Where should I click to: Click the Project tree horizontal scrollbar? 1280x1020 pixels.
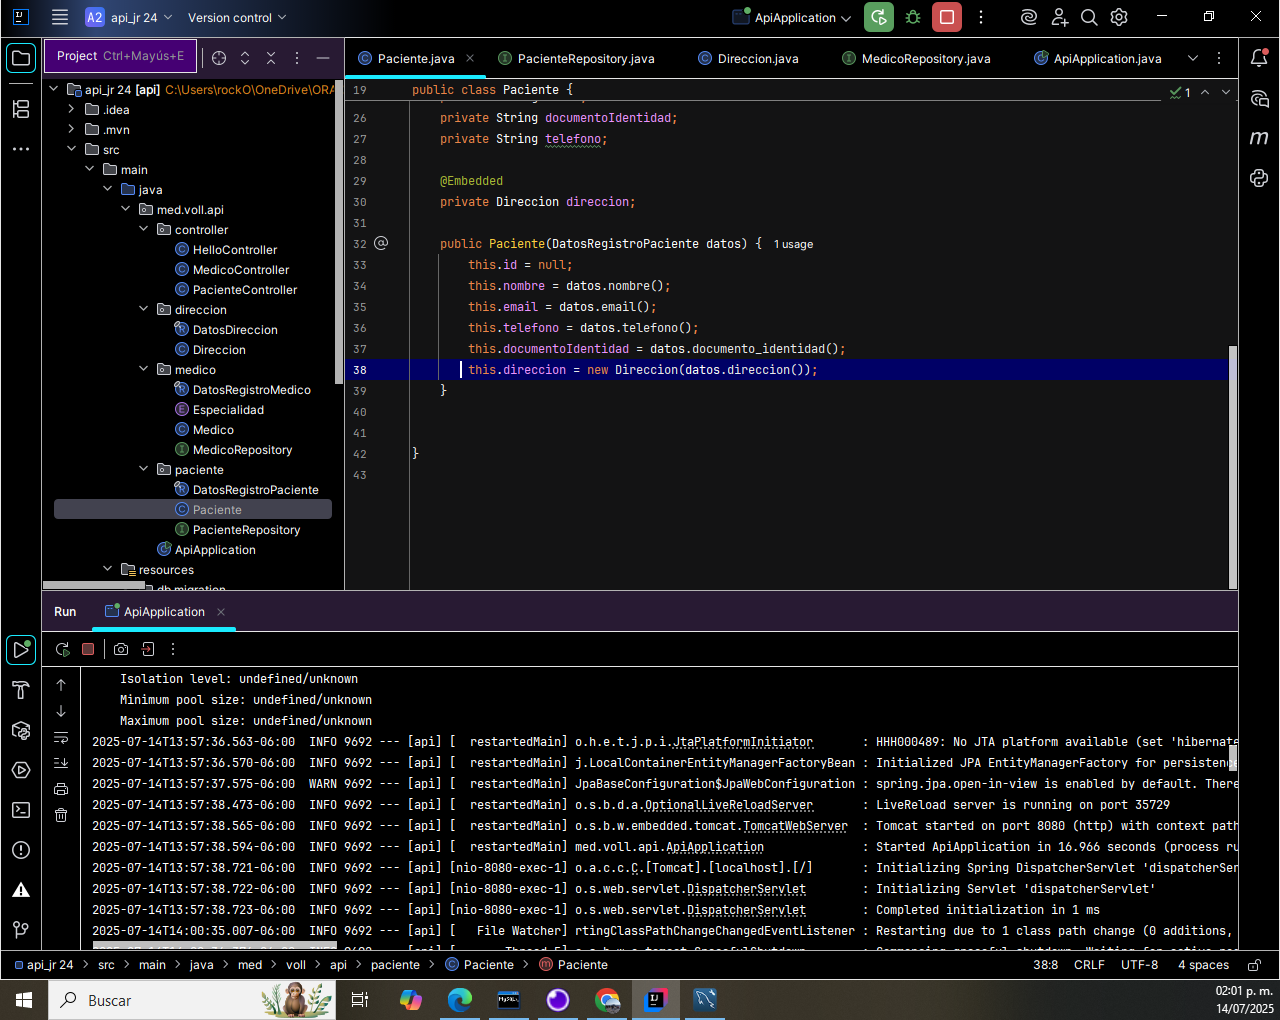pyautogui.click(x=94, y=585)
